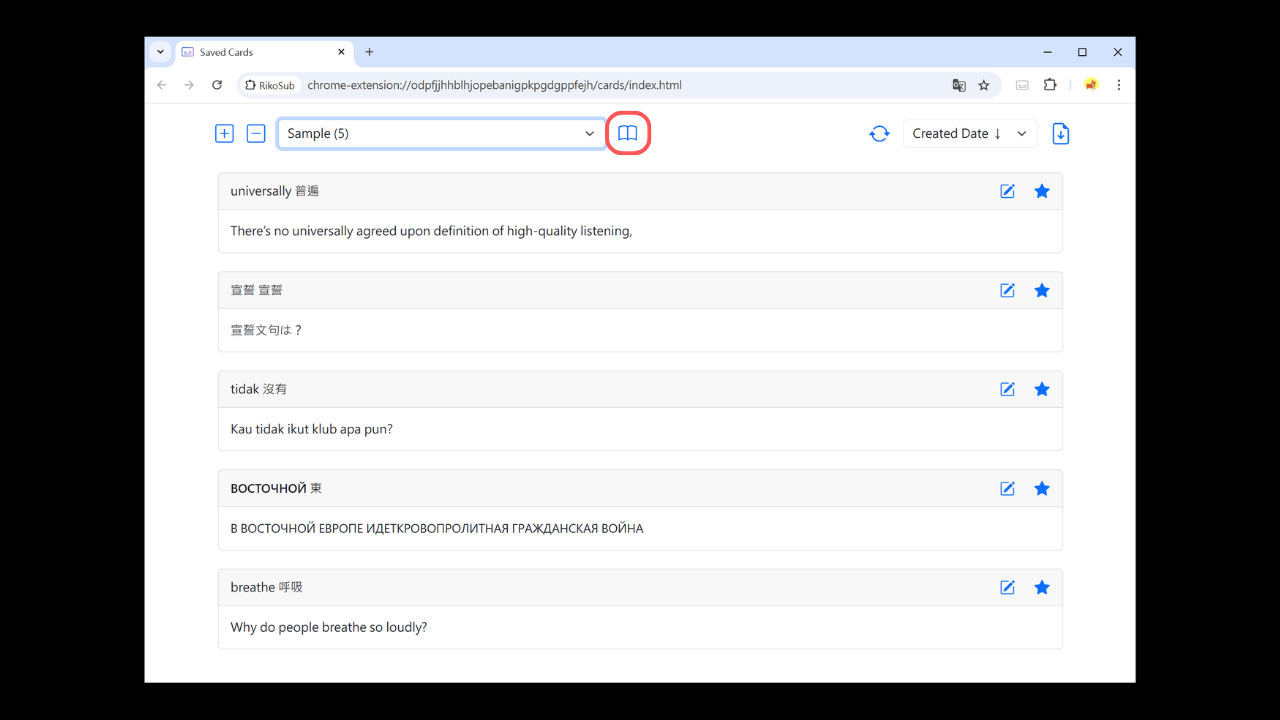Toggle star on the 'universally' card

[x=1041, y=191]
